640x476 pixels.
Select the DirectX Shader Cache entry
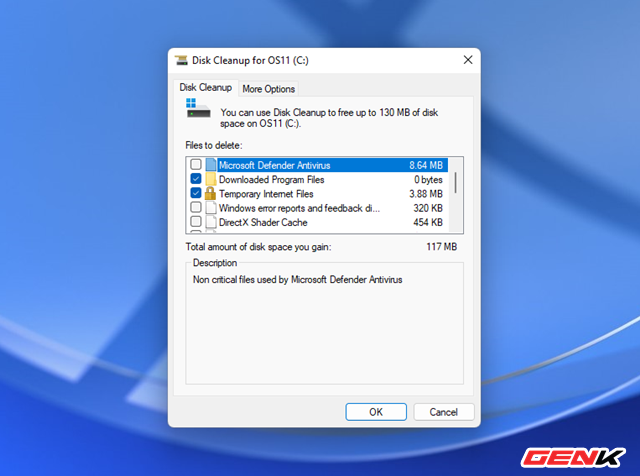pos(318,222)
